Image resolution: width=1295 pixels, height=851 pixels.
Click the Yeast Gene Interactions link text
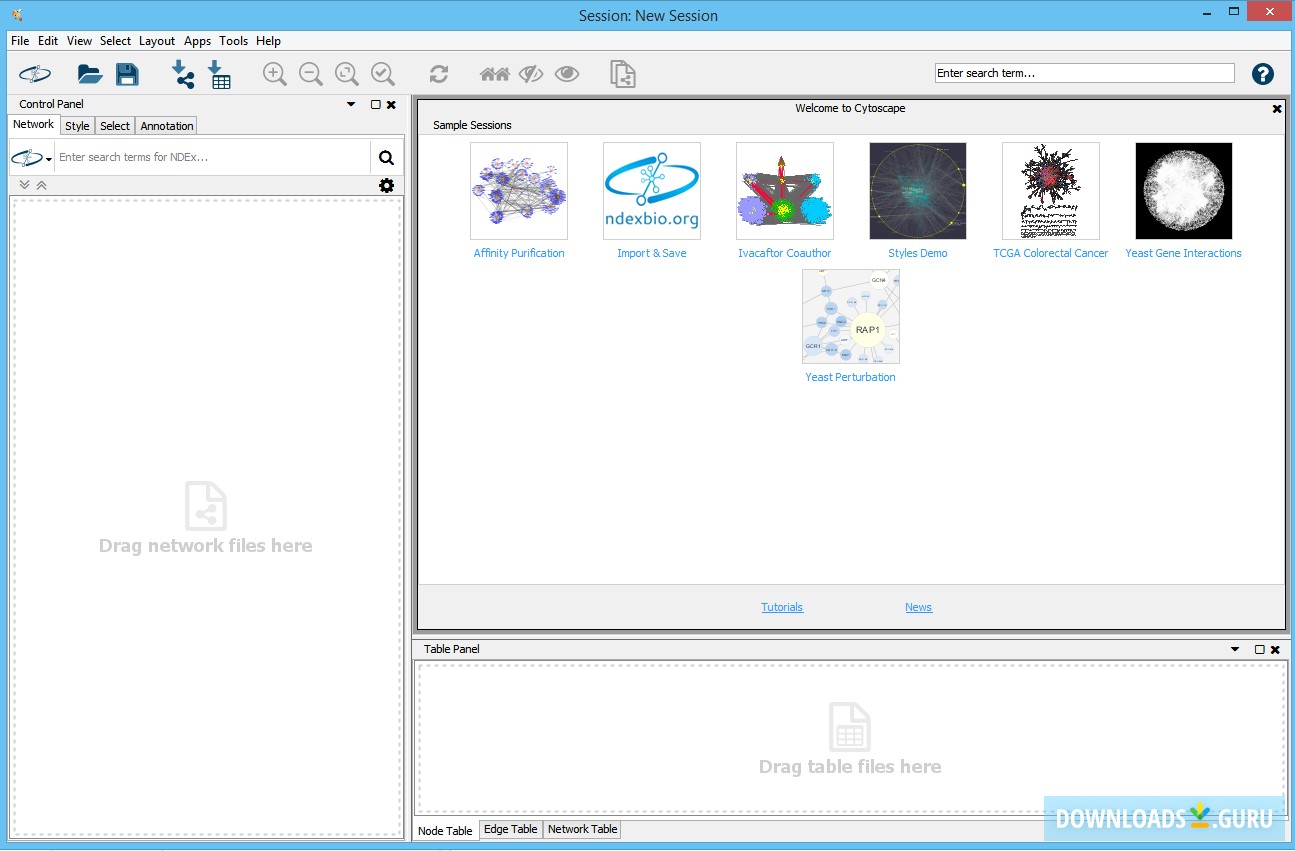point(1184,253)
